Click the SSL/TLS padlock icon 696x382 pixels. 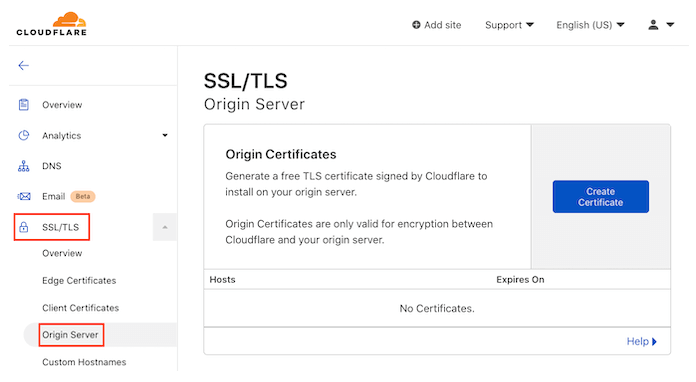(x=24, y=227)
